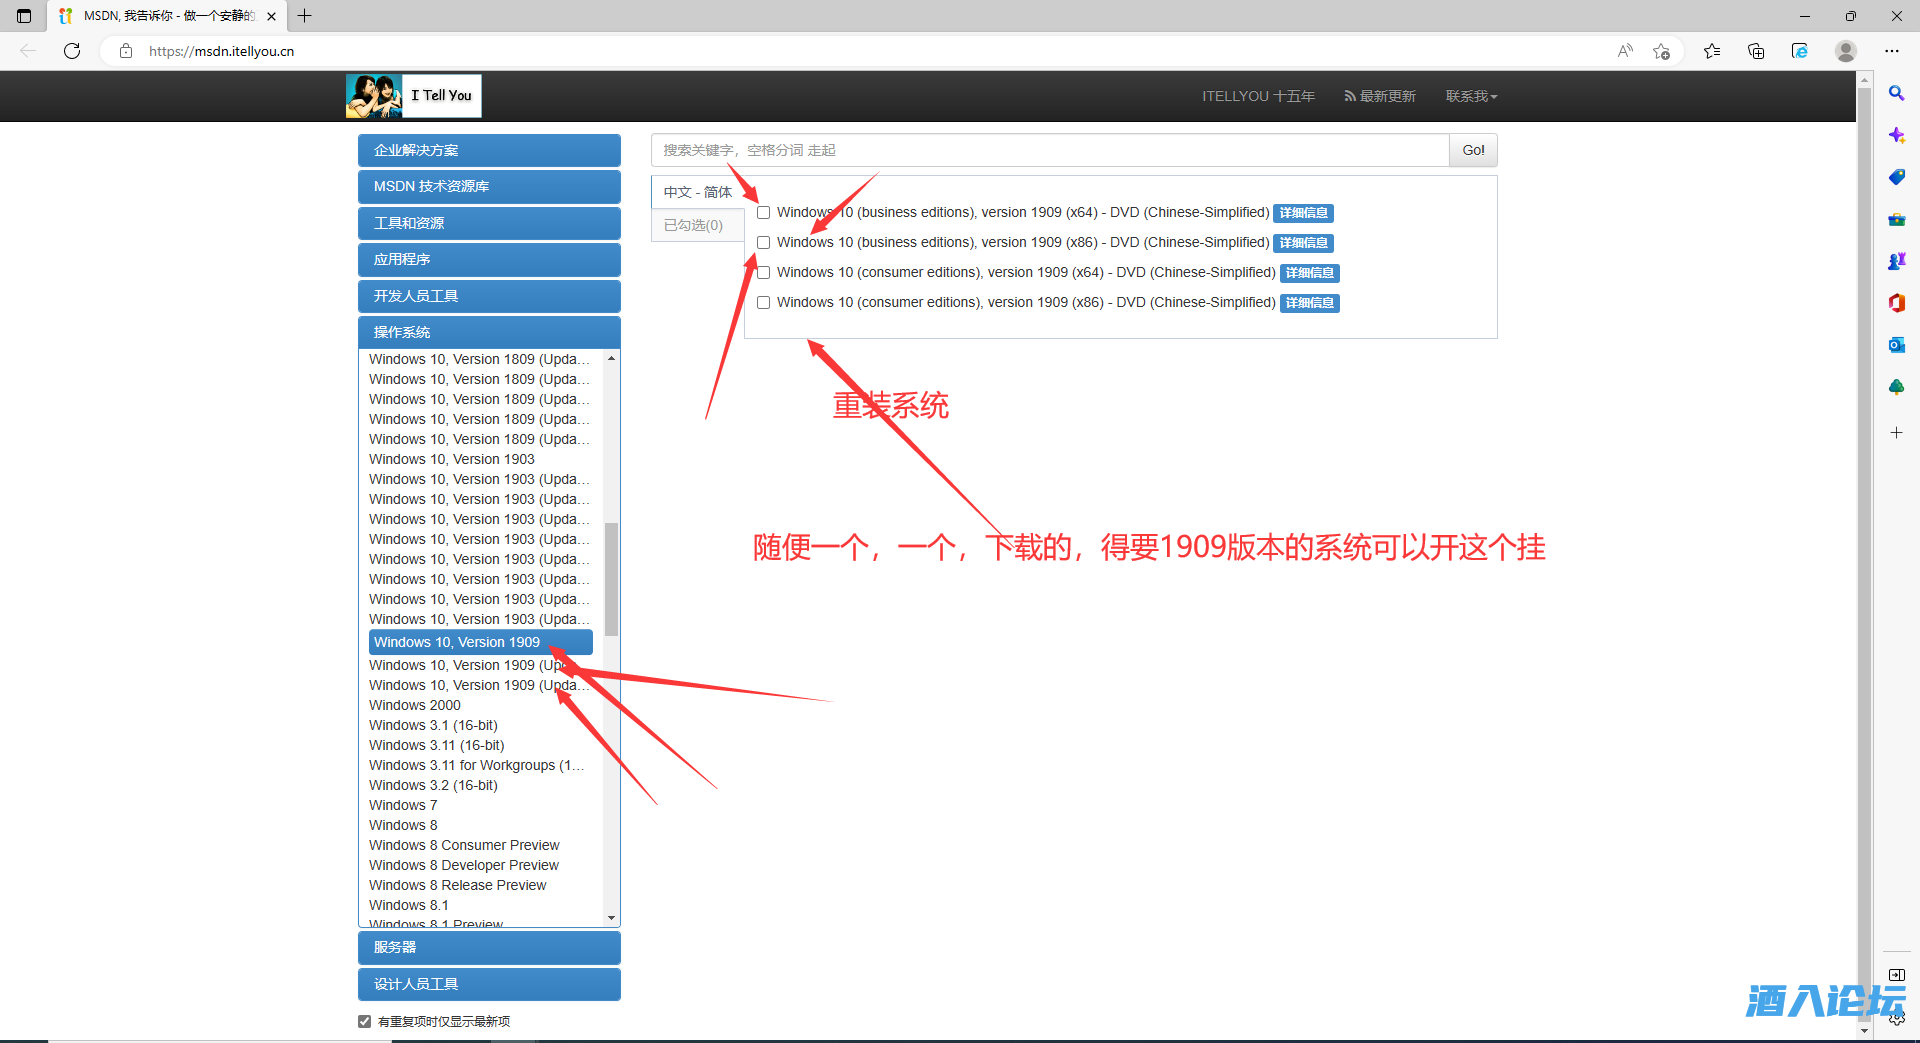Click the Edge sidebar search icon
The height and width of the screenshot is (1043, 1920).
click(1896, 93)
